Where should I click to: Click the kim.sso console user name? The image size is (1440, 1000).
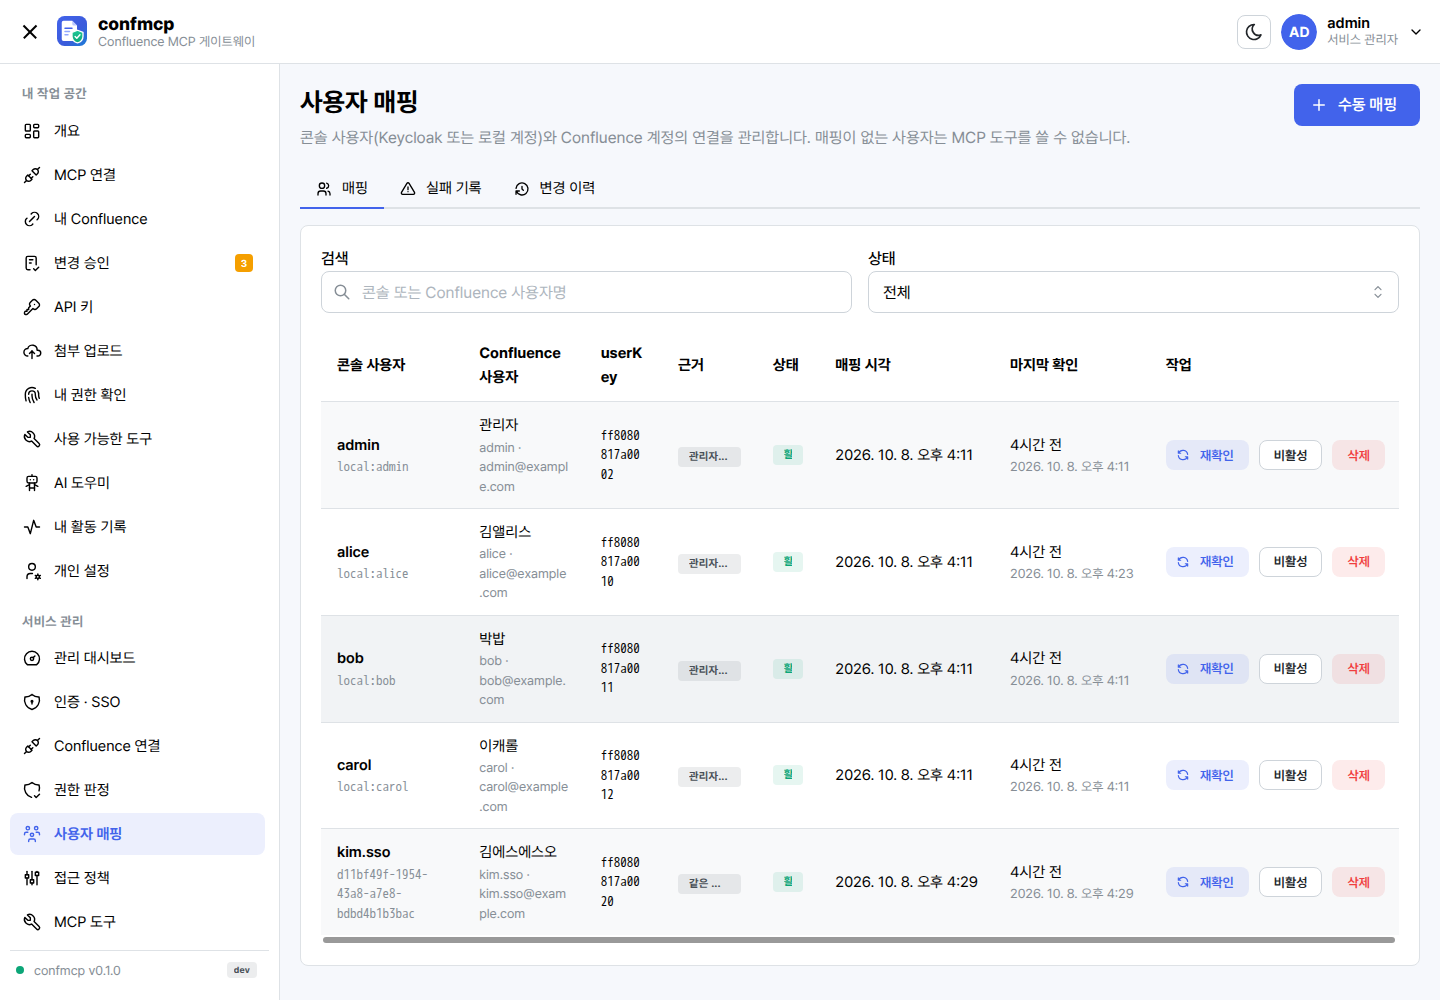(364, 852)
